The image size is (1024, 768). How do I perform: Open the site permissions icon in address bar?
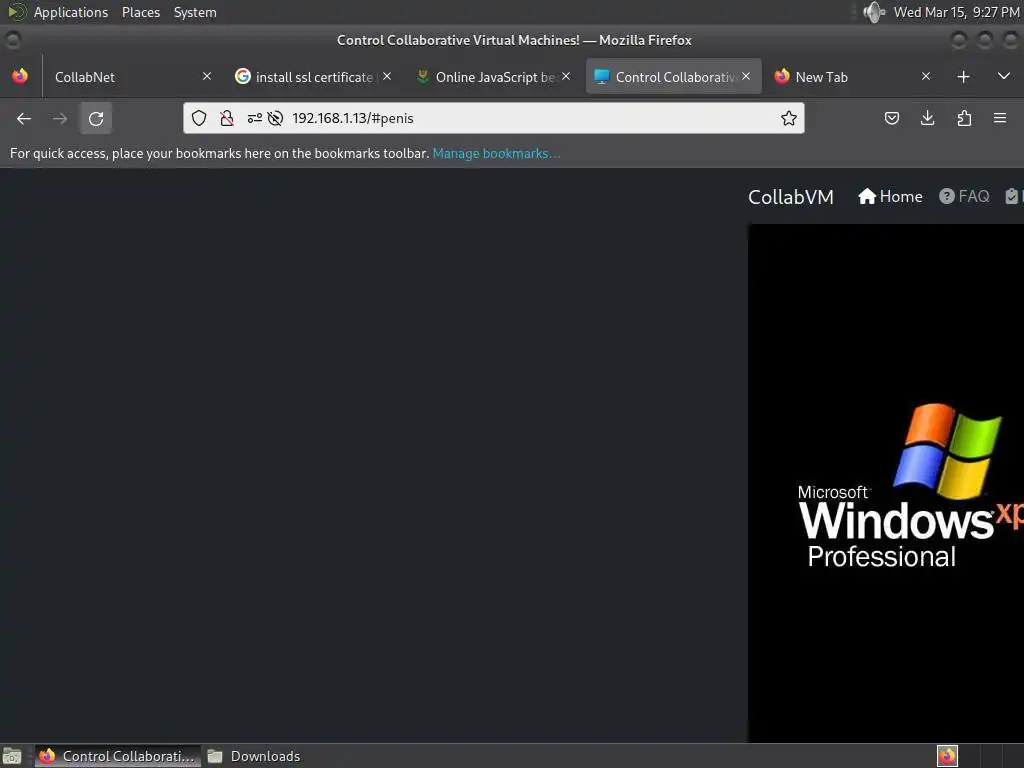point(254,118)
